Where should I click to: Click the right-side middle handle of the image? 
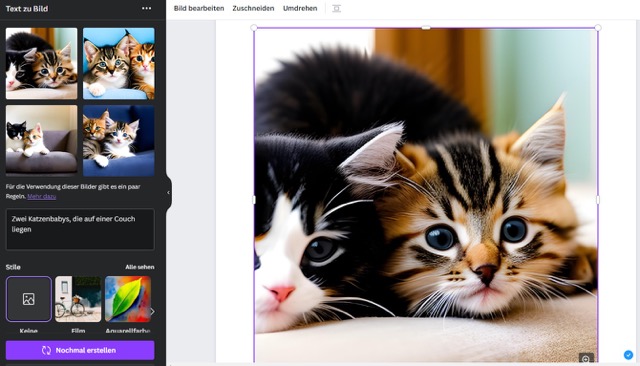tap(598, 200)
